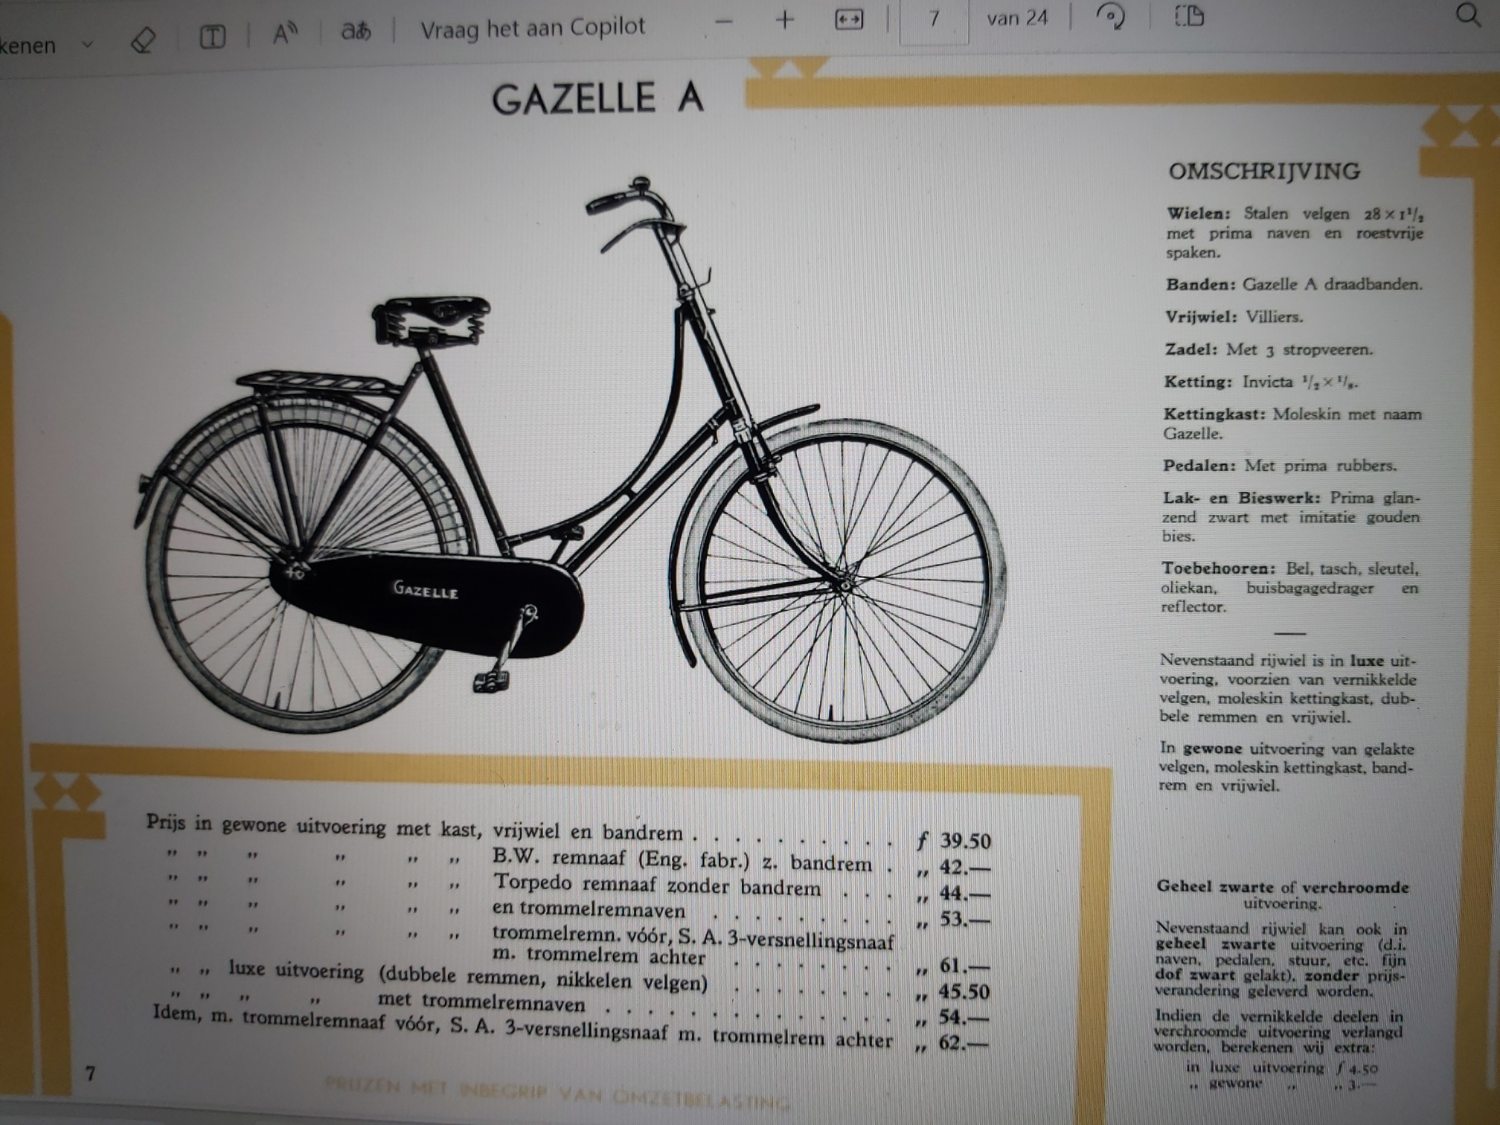Click the fit to width icon
Viewport: 1500px width, 1125px height.
tap(848, 20)
